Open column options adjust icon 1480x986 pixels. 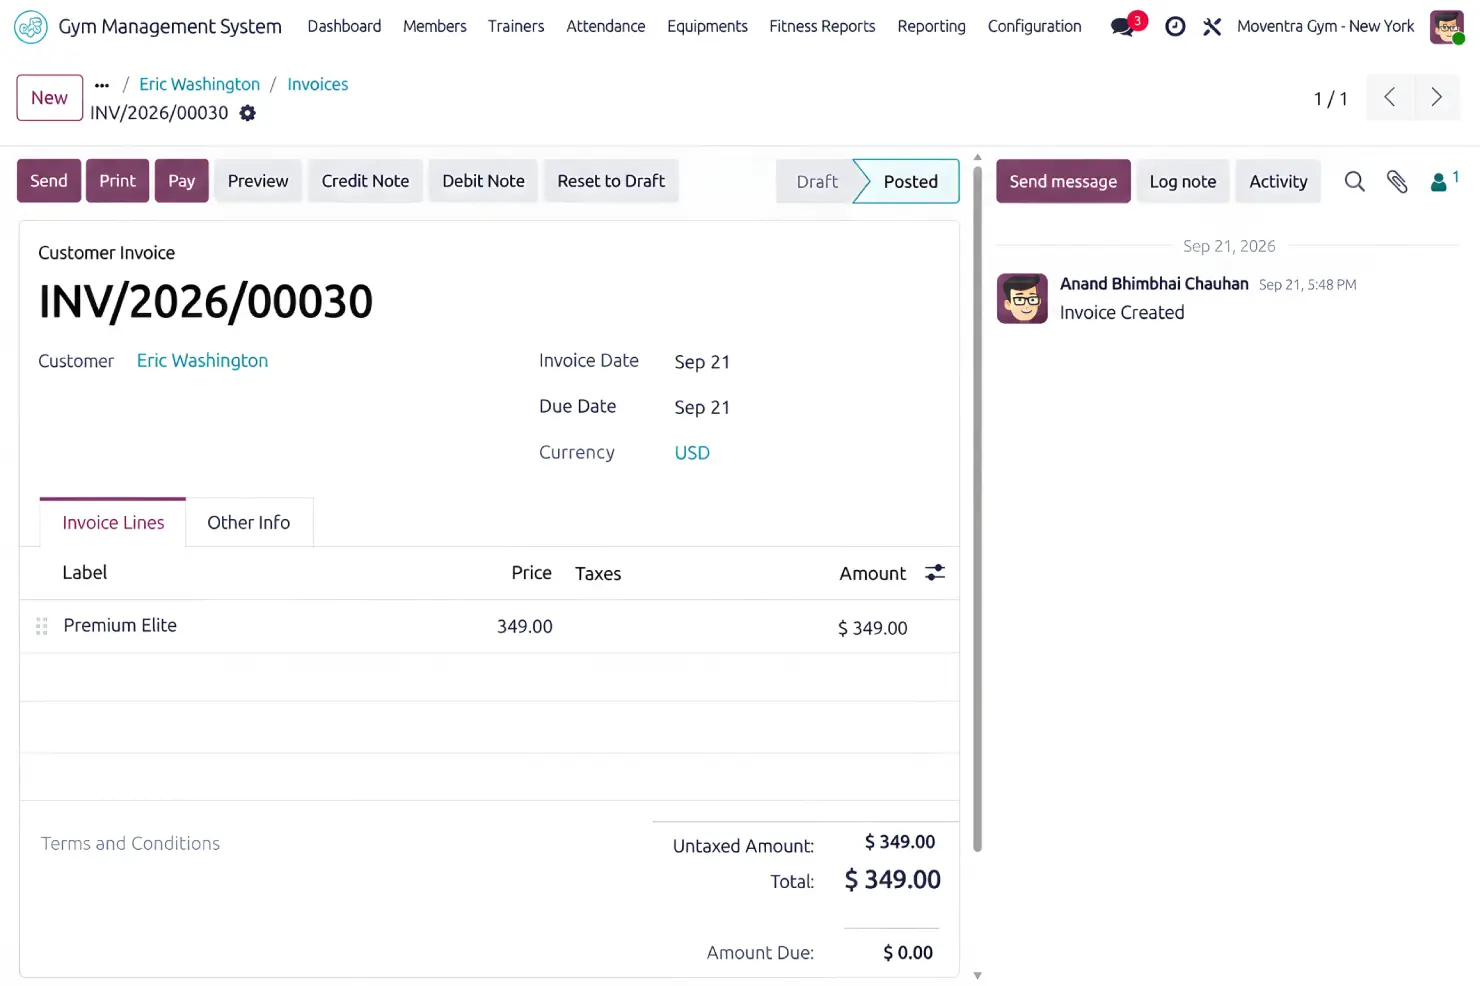[935, 573]
